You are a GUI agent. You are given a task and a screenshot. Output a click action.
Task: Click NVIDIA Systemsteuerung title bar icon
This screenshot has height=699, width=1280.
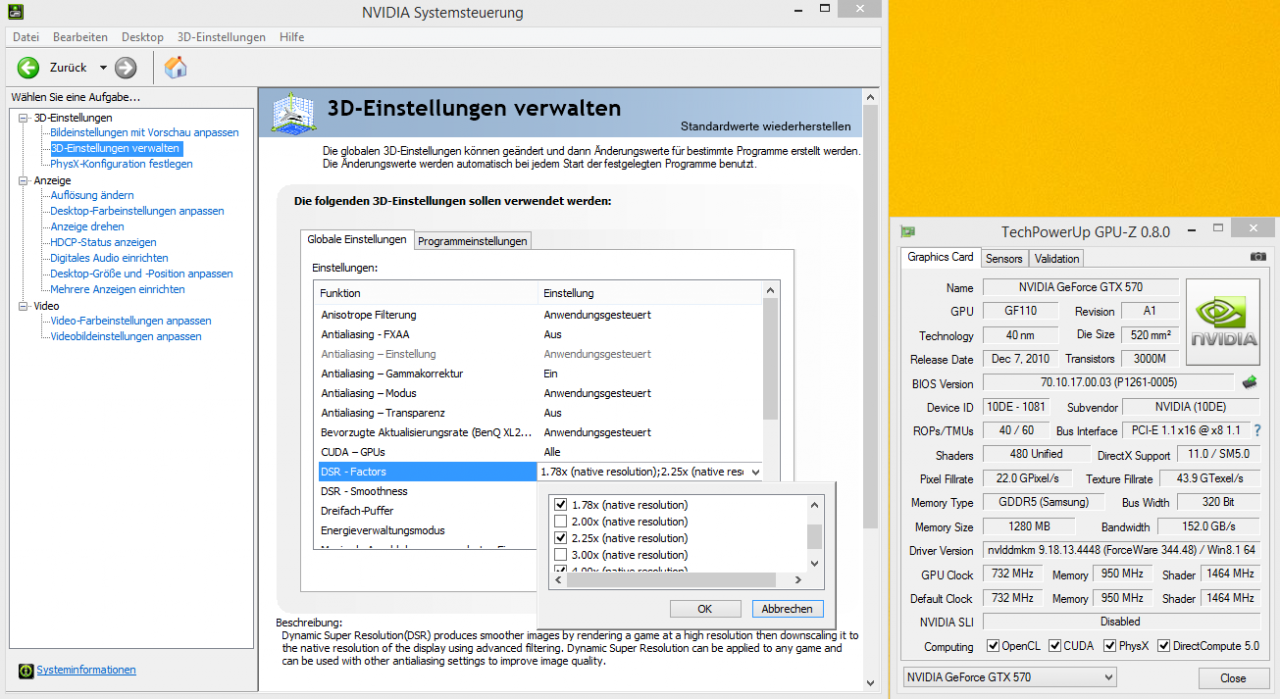point(15,12)
